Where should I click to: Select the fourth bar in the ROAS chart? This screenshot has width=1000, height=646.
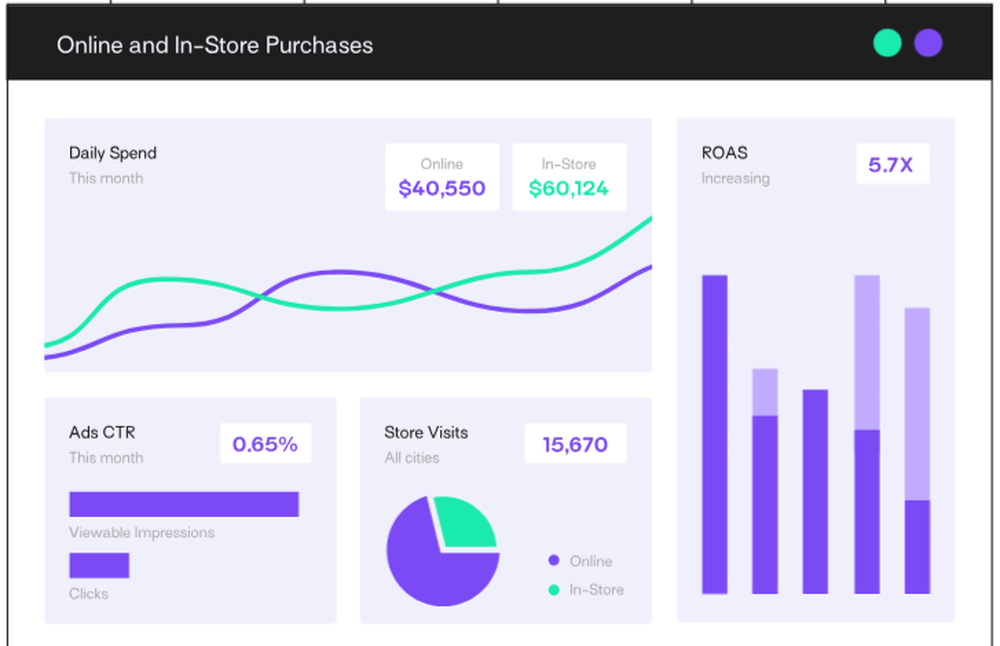[867, 434]
